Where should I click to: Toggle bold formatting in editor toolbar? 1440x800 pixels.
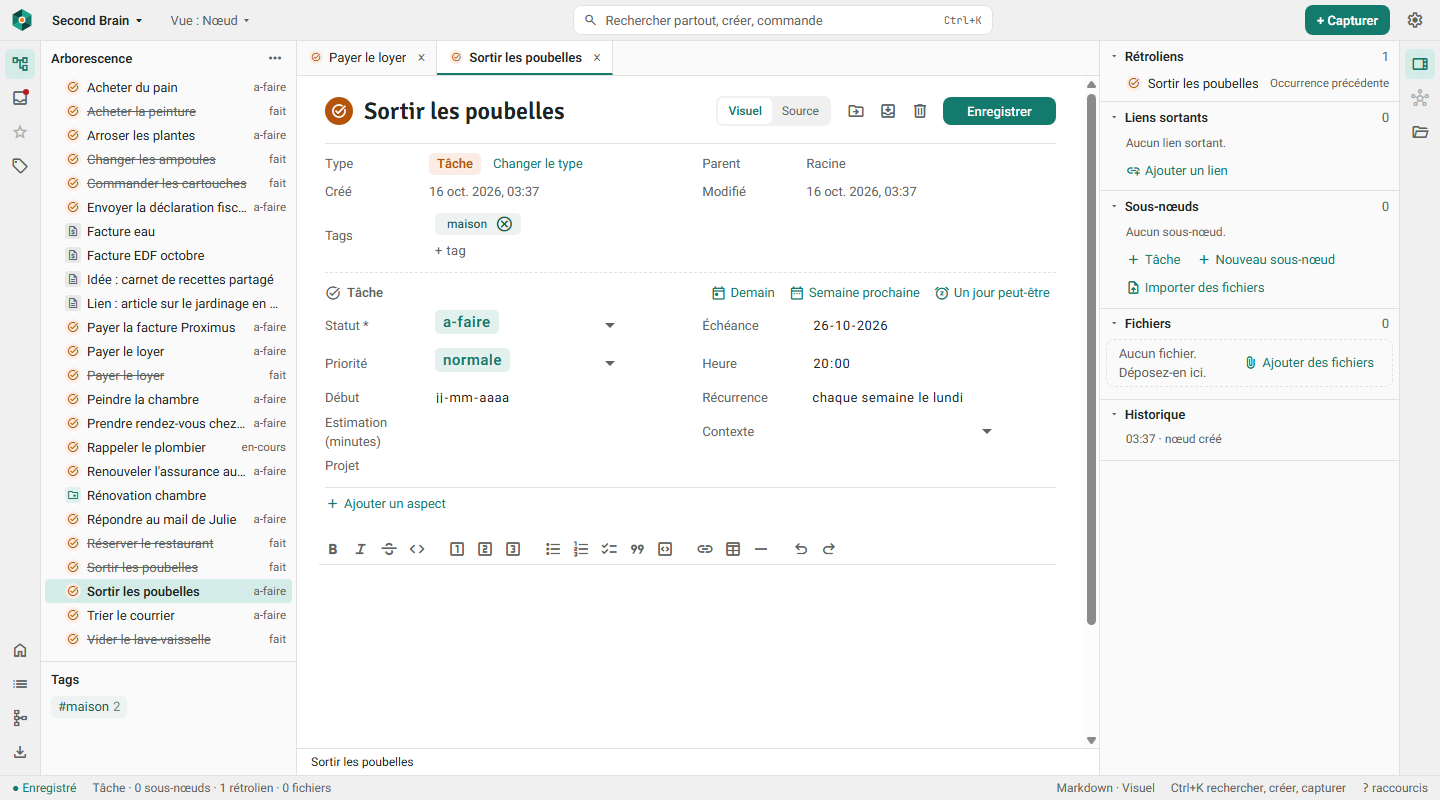click(x=333, y=549)
